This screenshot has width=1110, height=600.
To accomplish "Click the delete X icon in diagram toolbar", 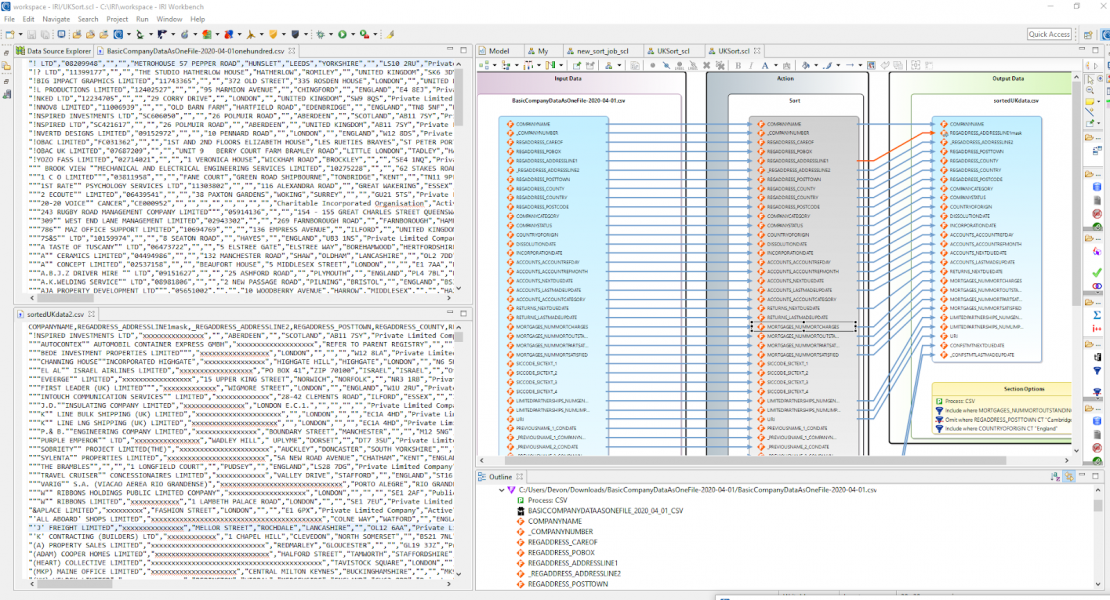I will [706, 65].
